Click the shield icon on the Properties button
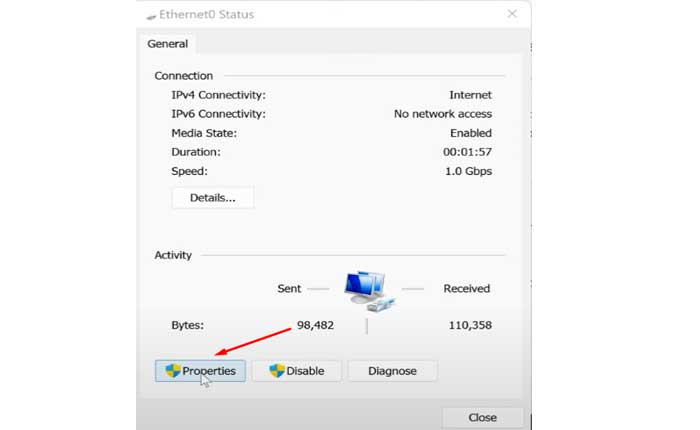Image resolution: width=700 pixels, height=430 pixels. click(173, 371)
